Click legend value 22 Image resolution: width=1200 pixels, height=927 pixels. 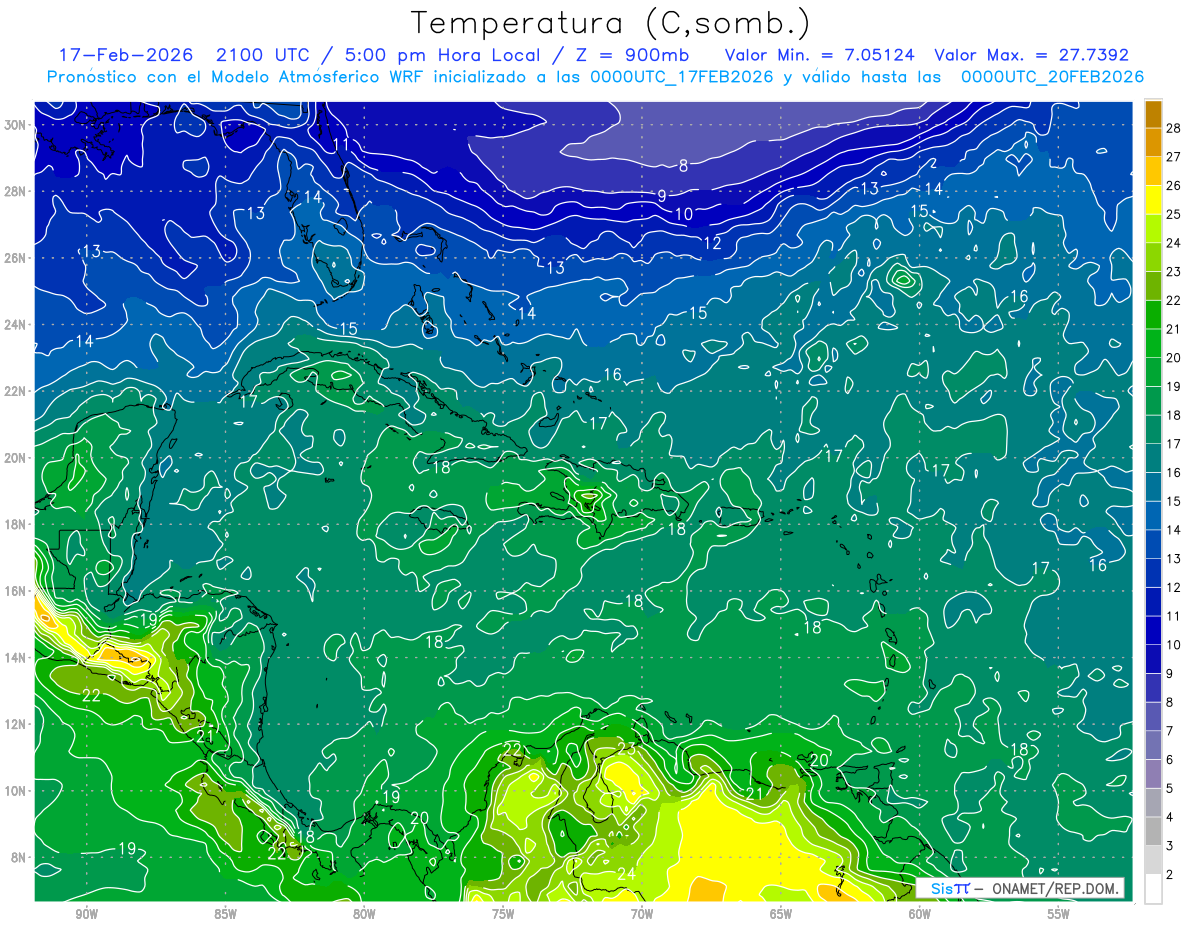[x=1173, y=300]
